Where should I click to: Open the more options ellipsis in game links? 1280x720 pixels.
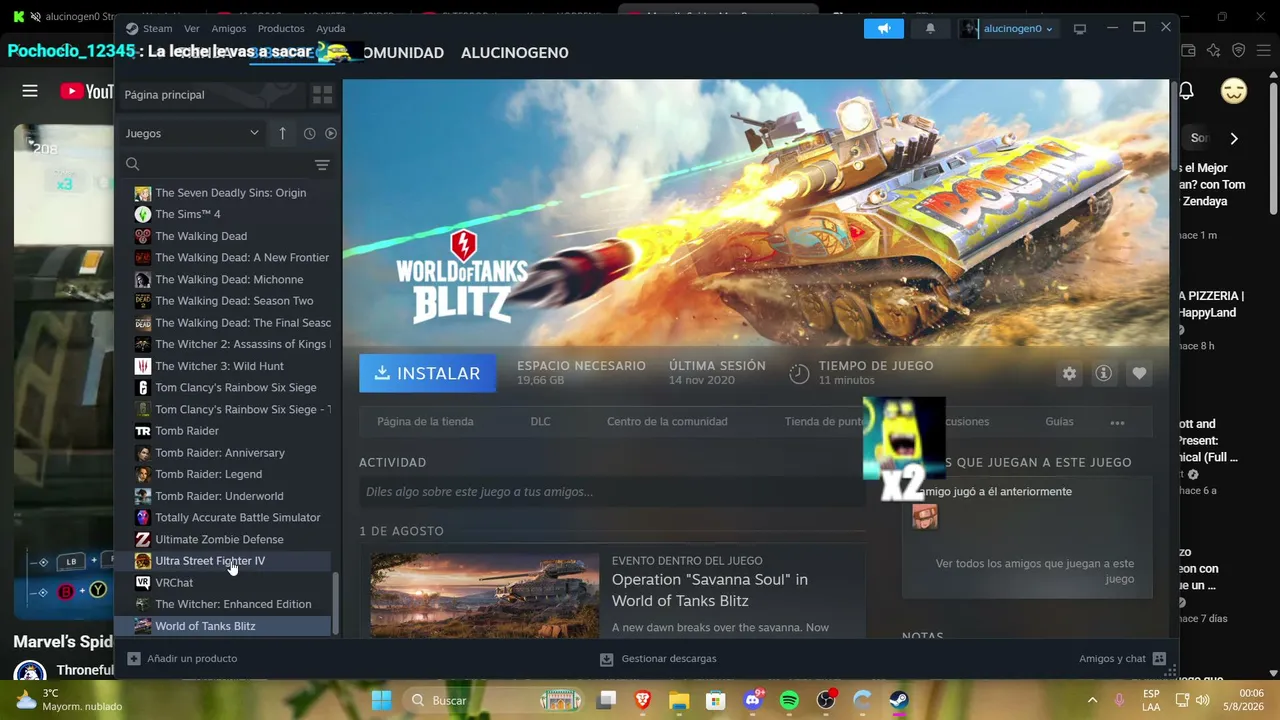(1117, 422)
